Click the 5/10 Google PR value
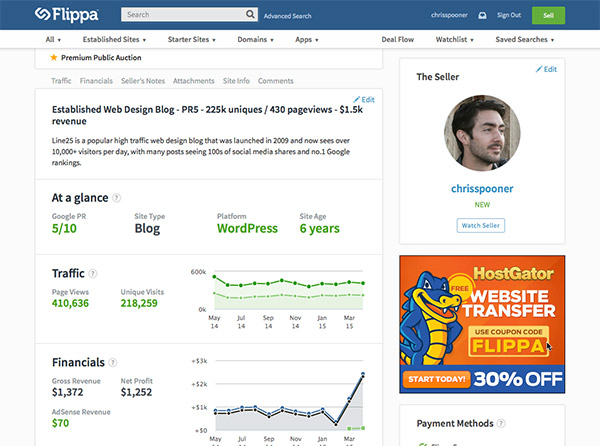 pyautogui.click(x=64, y=228)
